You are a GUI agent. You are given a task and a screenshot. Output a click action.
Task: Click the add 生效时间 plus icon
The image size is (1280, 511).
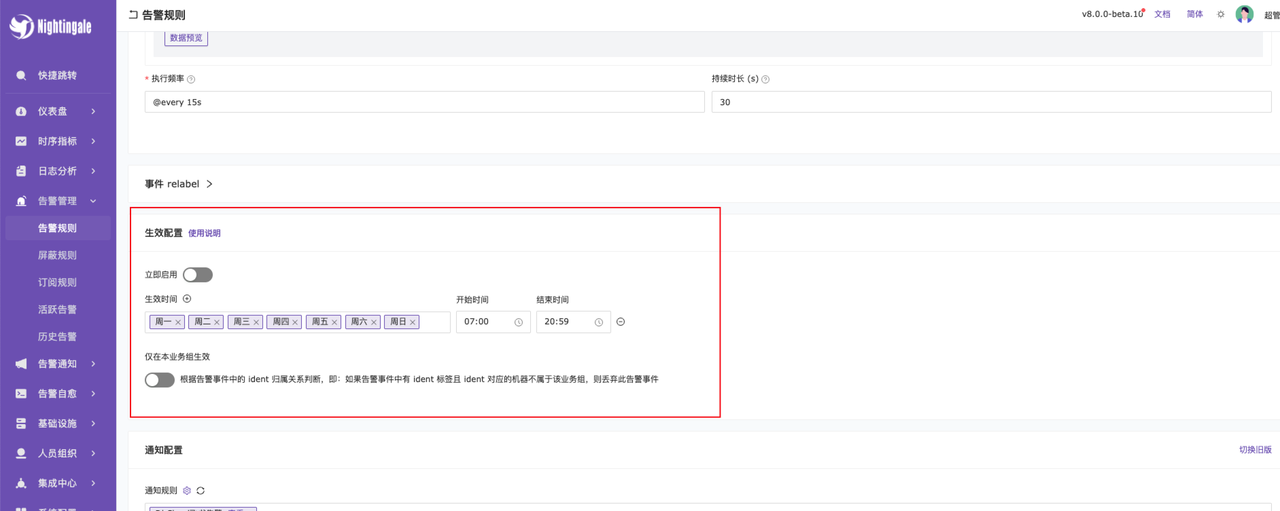[x=187, y=299]
